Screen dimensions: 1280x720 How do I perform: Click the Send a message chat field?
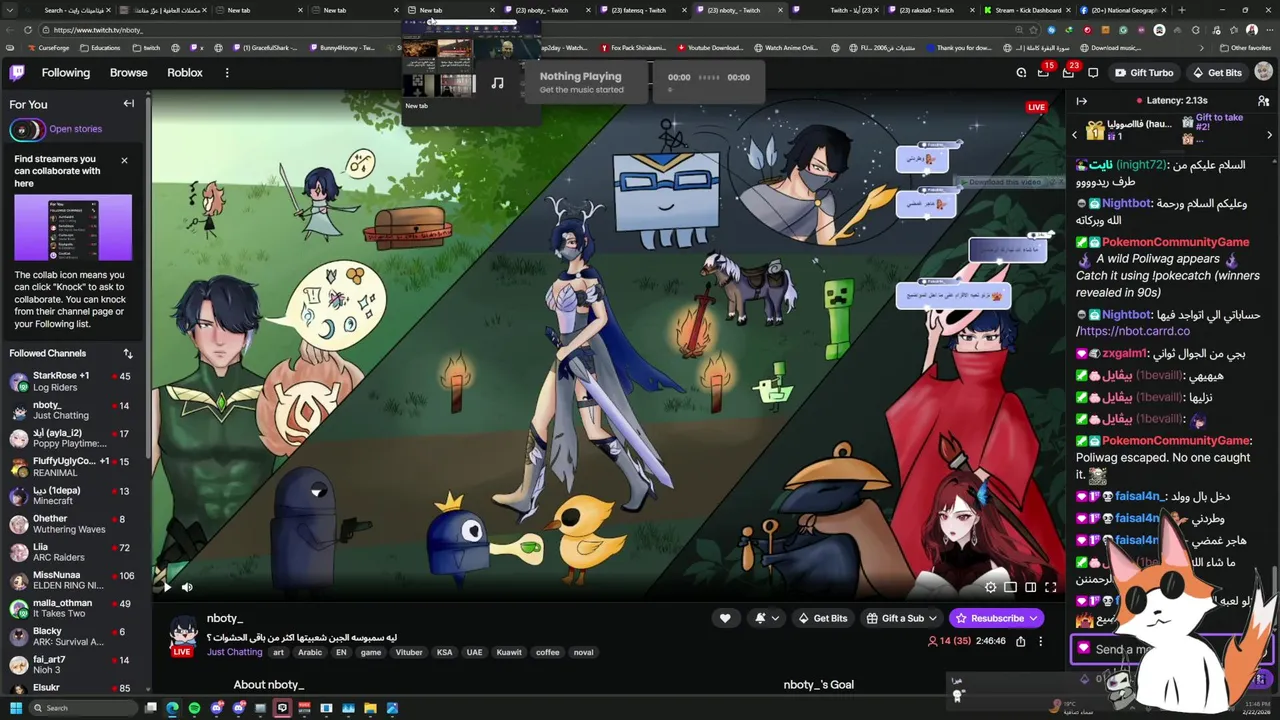click(1170, 649)
